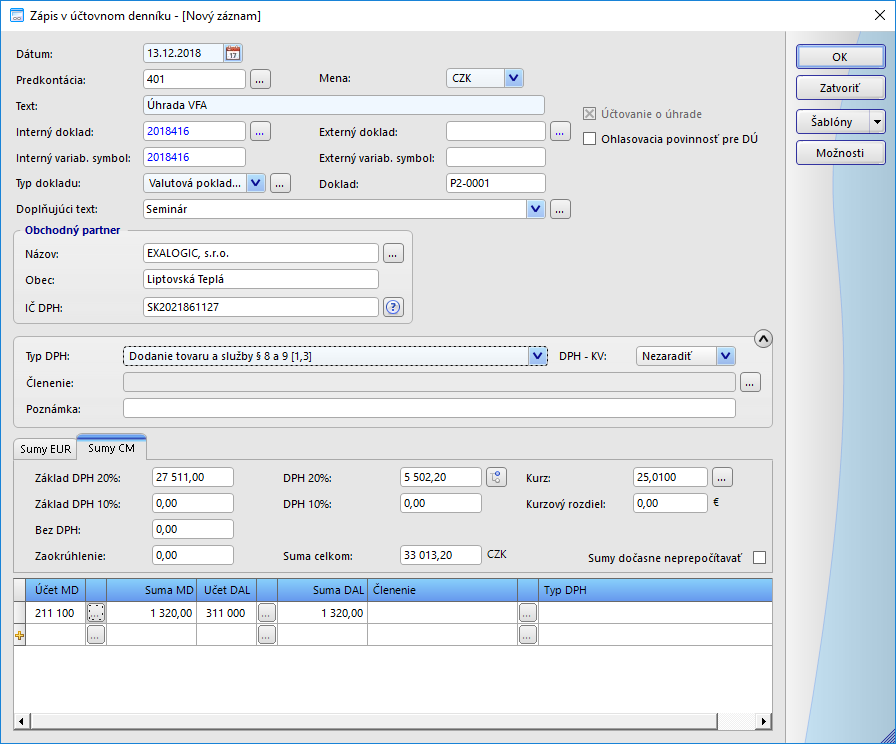
Task: Focus the Doklad field P2-0001
Action: point(495,183)
